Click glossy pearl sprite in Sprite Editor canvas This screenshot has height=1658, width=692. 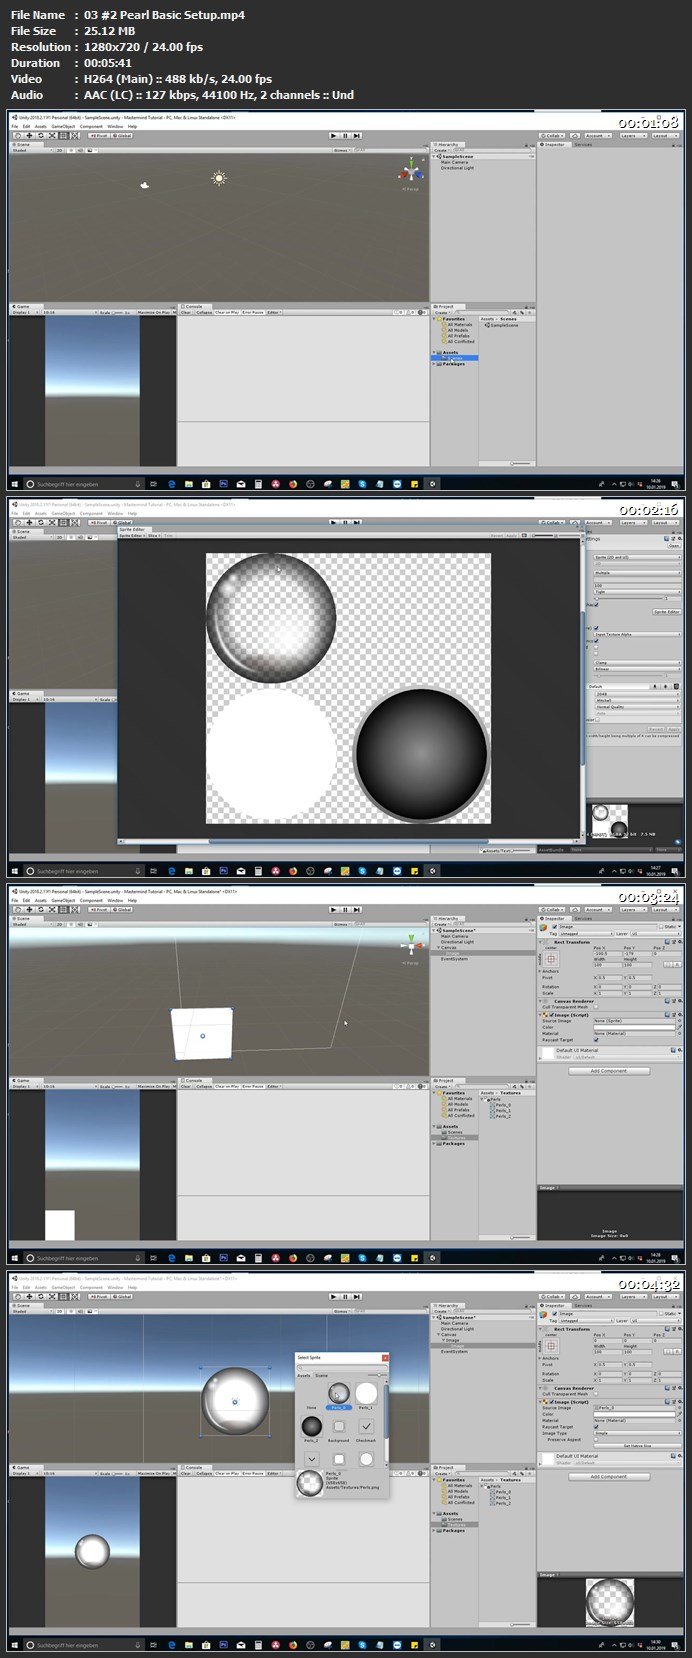click(x=271, y=617)
